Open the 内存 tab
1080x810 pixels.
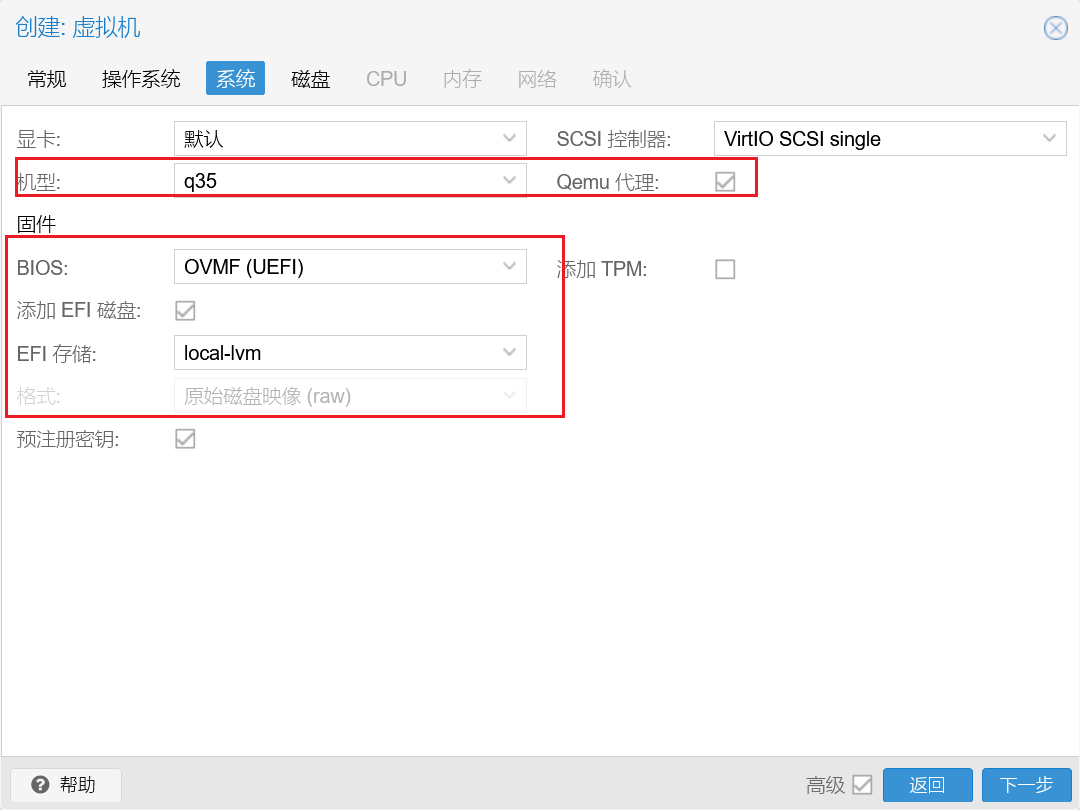pos(462,79)
